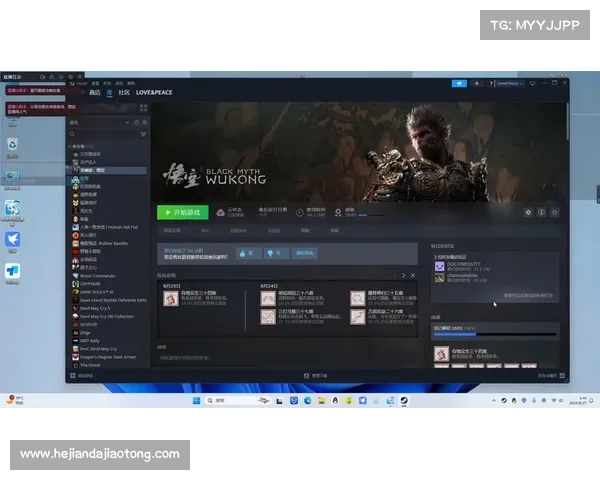
Task: Click the recent clock icon in the sidebar filter
Action: tap(137, 122)
